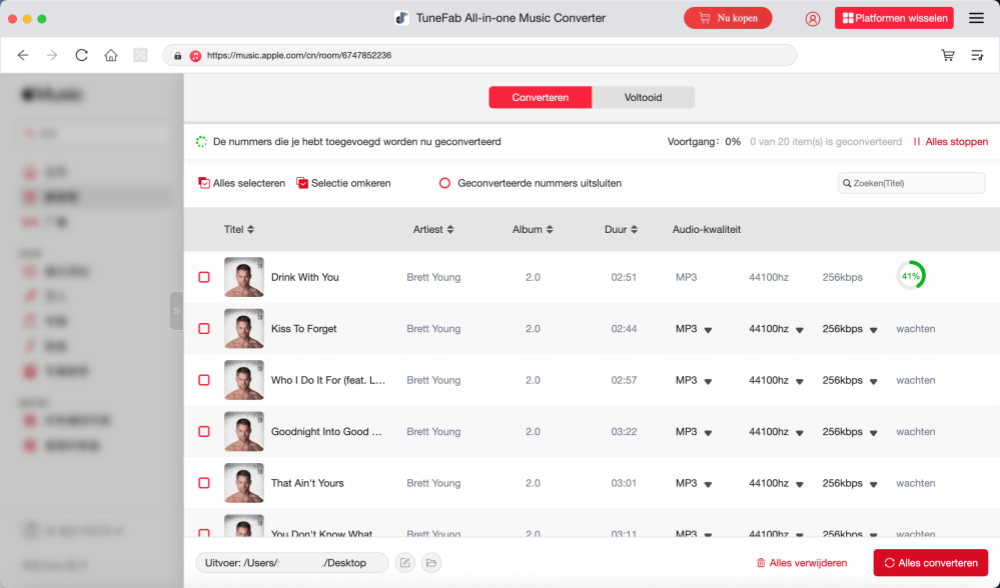Open 44100hz sample rate dropdown for That Ain't Yours
This screenshot has width=1000, height=588.
pyautogui.click(x=799, y=484)
